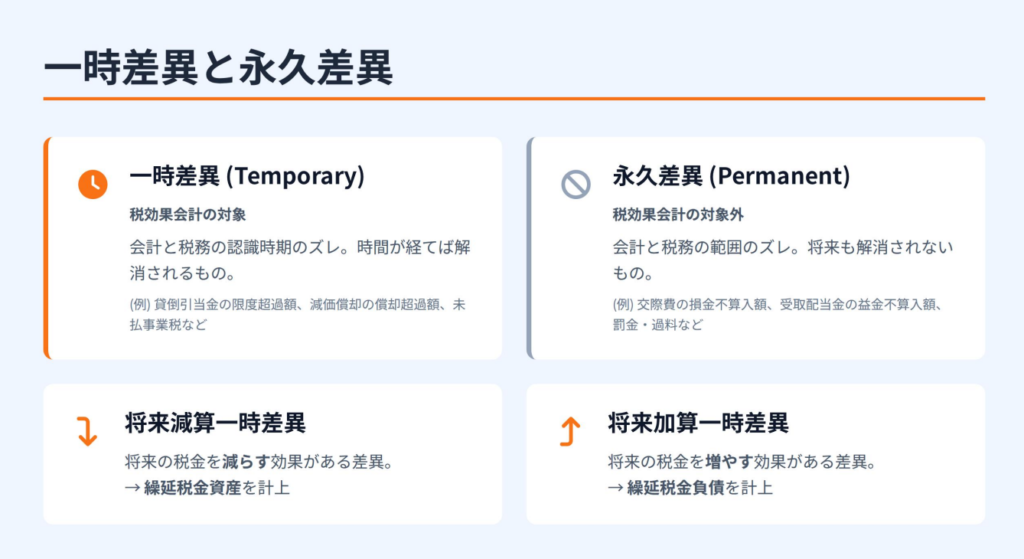Click the orange upward-turn arrow icon

point(569,431)
